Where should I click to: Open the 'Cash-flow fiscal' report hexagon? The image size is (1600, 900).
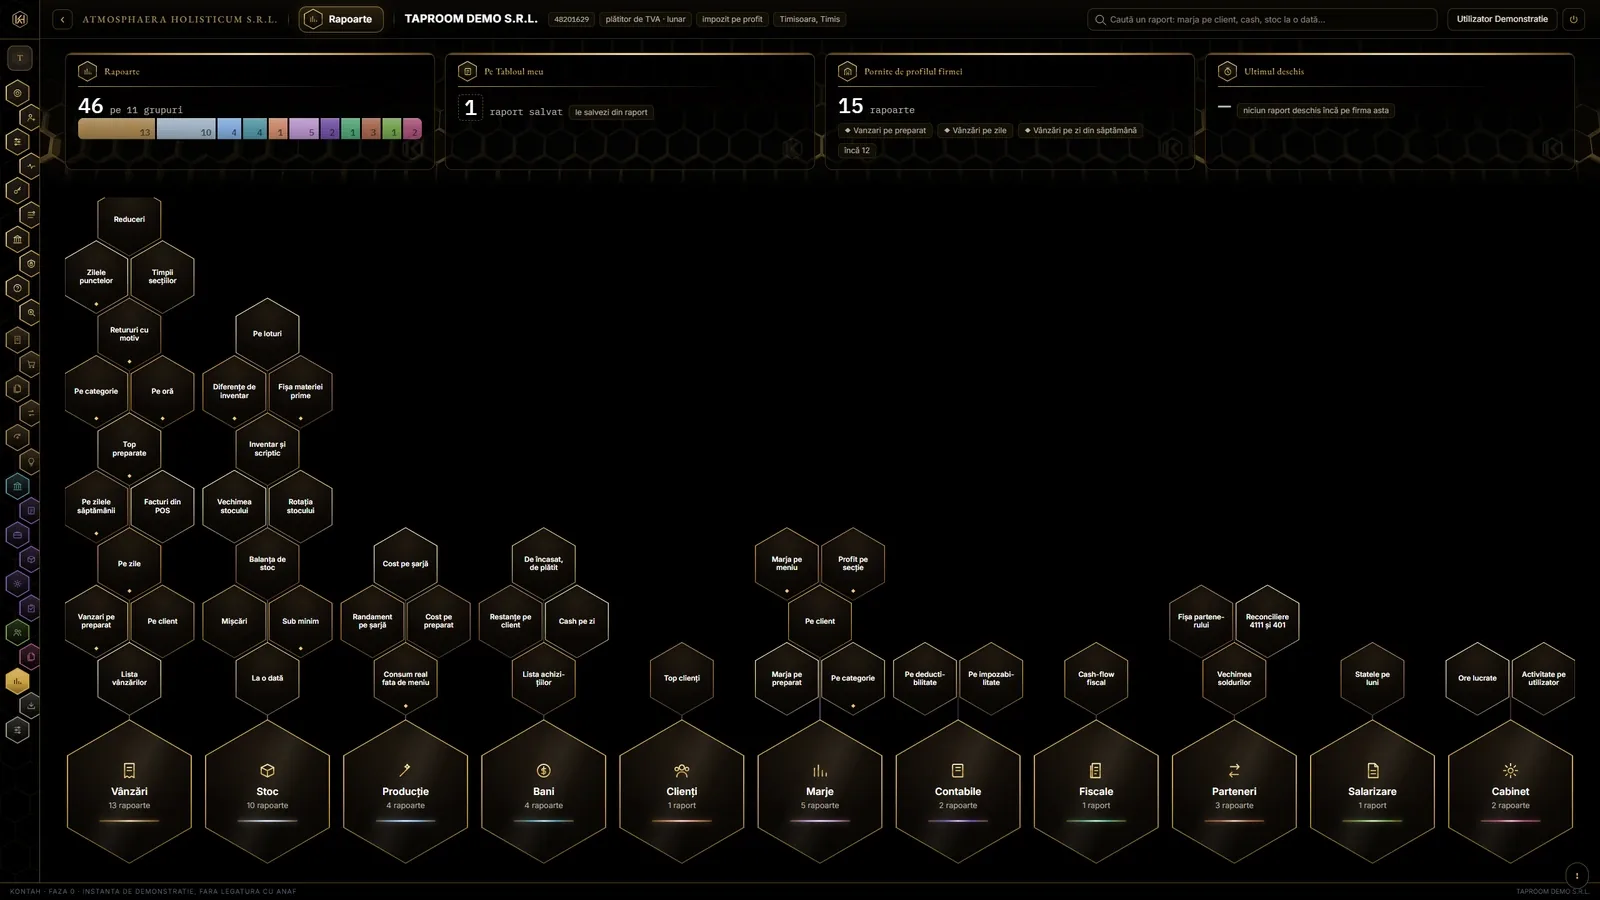click(x=1096, y=678)
